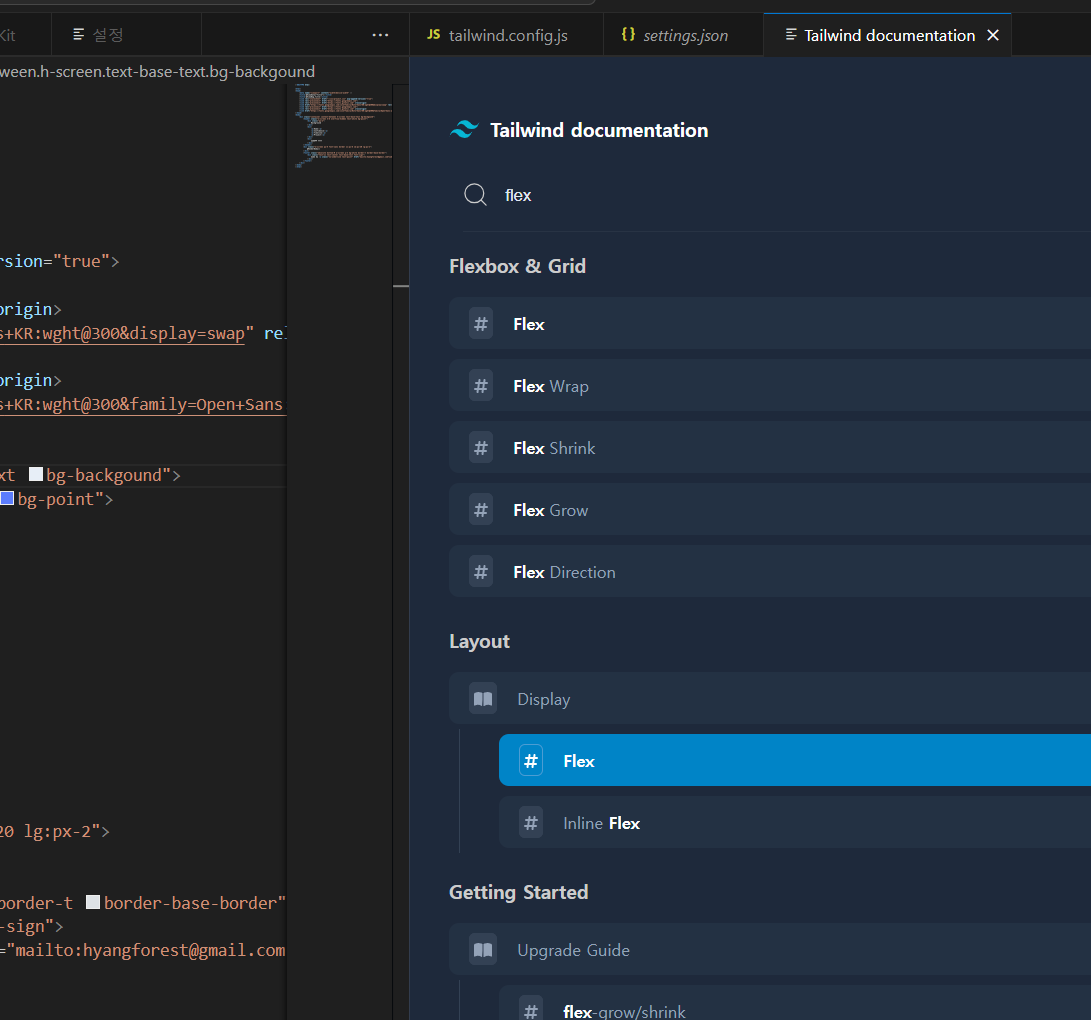Click the search magnifier icon
Screen dimensions: 1091x1020
(x=475, y=195)
